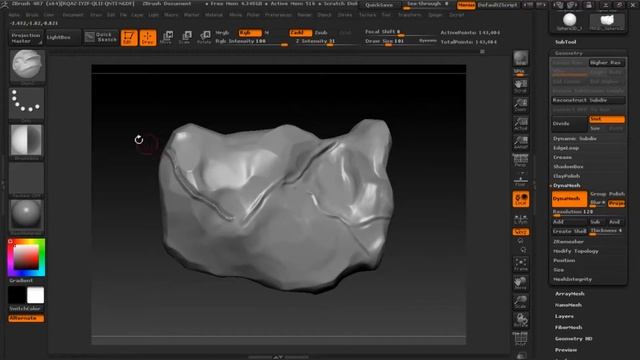Expand the Crease subsection
640x360 pixels.
(x=562, y=158)
